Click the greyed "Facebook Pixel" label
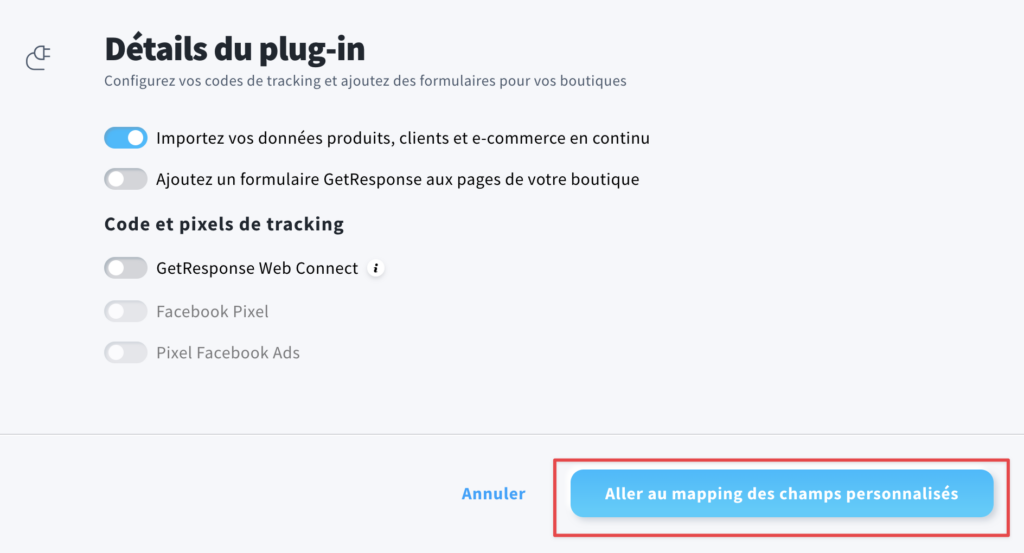The width and height of the screenshot is (1024, 553). click(212, 311)
